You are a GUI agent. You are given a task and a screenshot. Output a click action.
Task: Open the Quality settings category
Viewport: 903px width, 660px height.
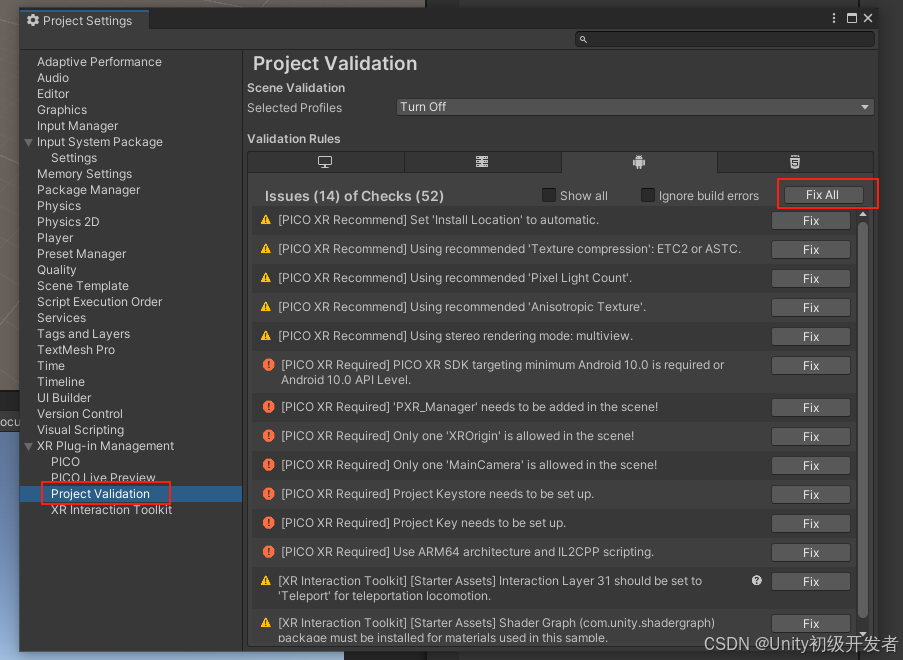click(x=56, y=270)
